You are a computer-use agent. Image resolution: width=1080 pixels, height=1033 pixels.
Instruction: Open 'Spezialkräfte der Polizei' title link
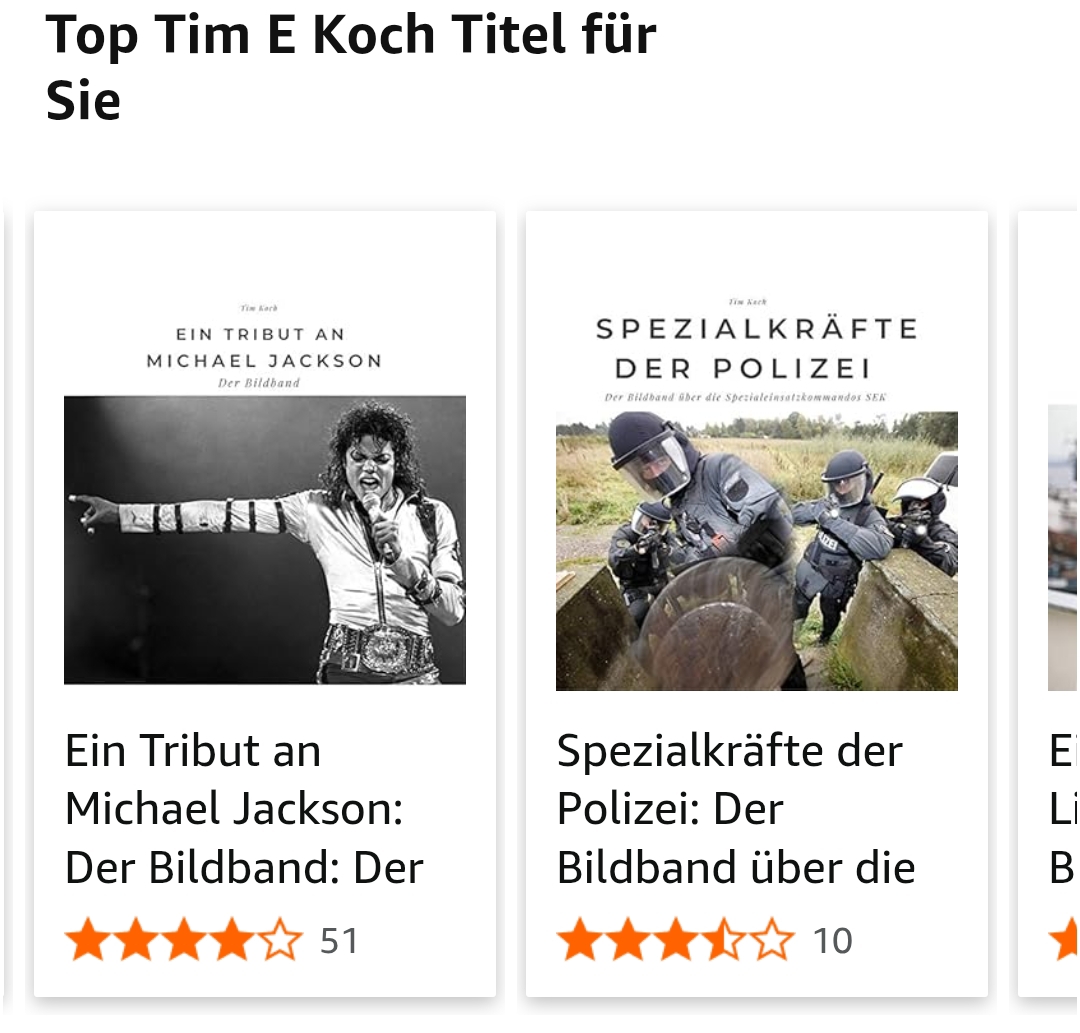pos(736,809)
